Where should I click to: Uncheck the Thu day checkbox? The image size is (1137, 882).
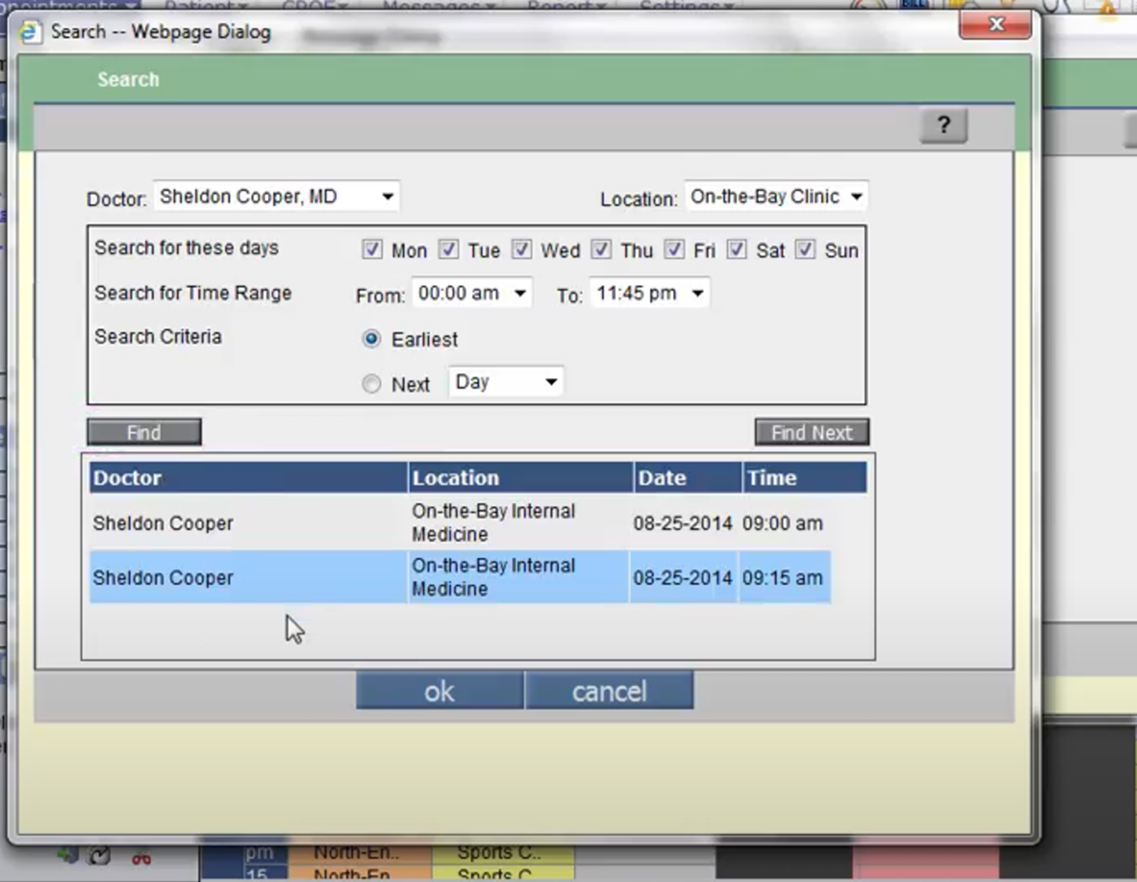(600, 250)
